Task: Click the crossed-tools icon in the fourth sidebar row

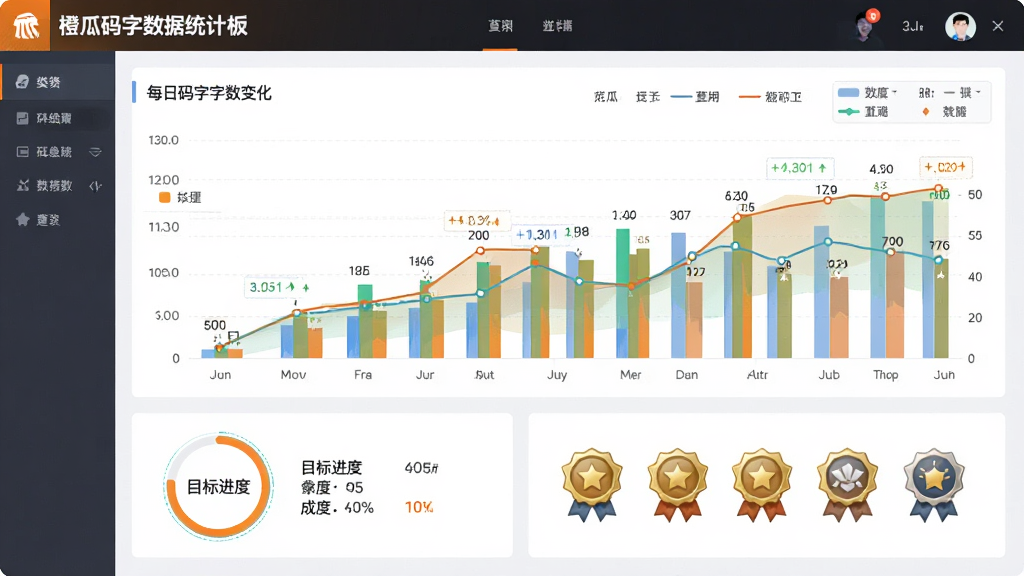Action: [22, 185]
